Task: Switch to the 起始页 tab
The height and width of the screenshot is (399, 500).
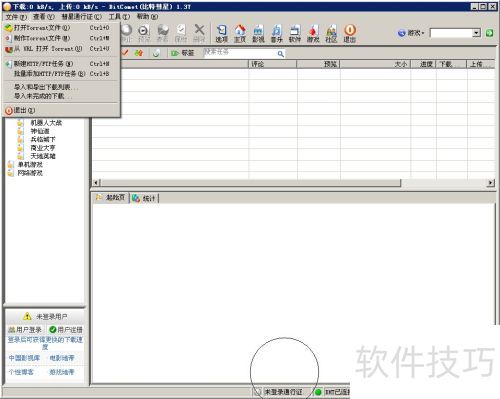Action: [x=111, y=198]
